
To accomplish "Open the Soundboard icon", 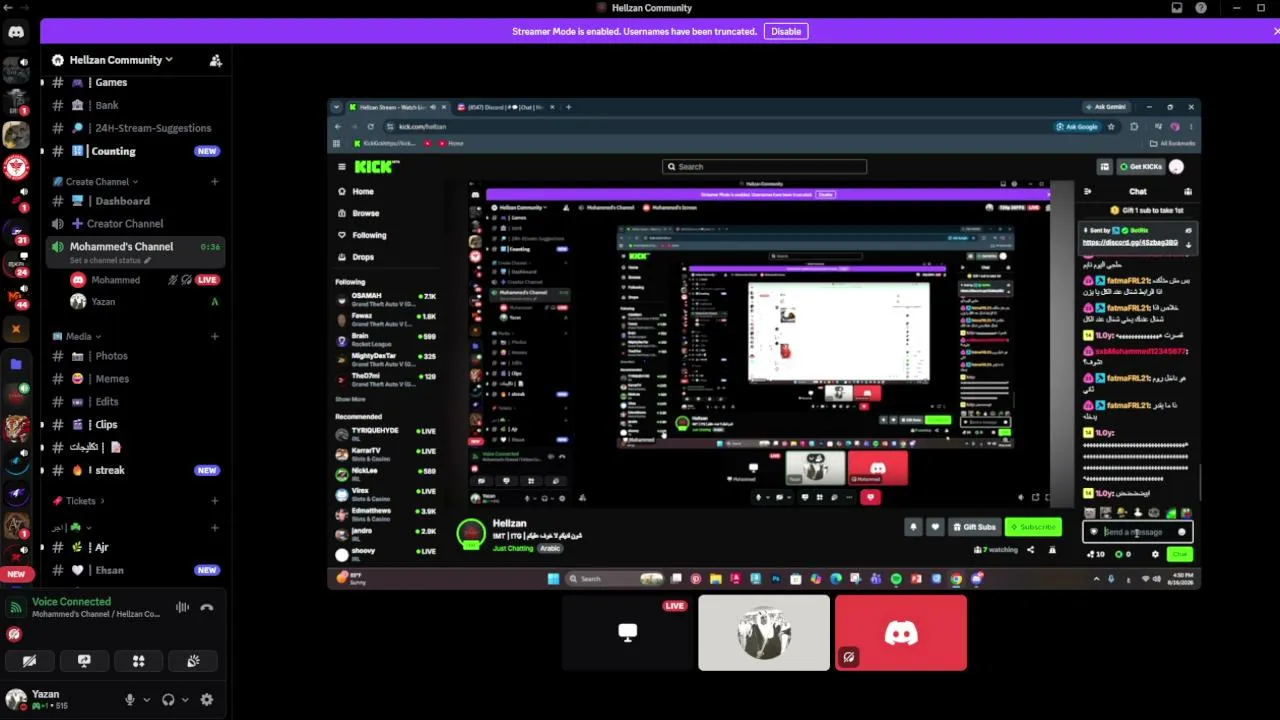I will point(193,661).
